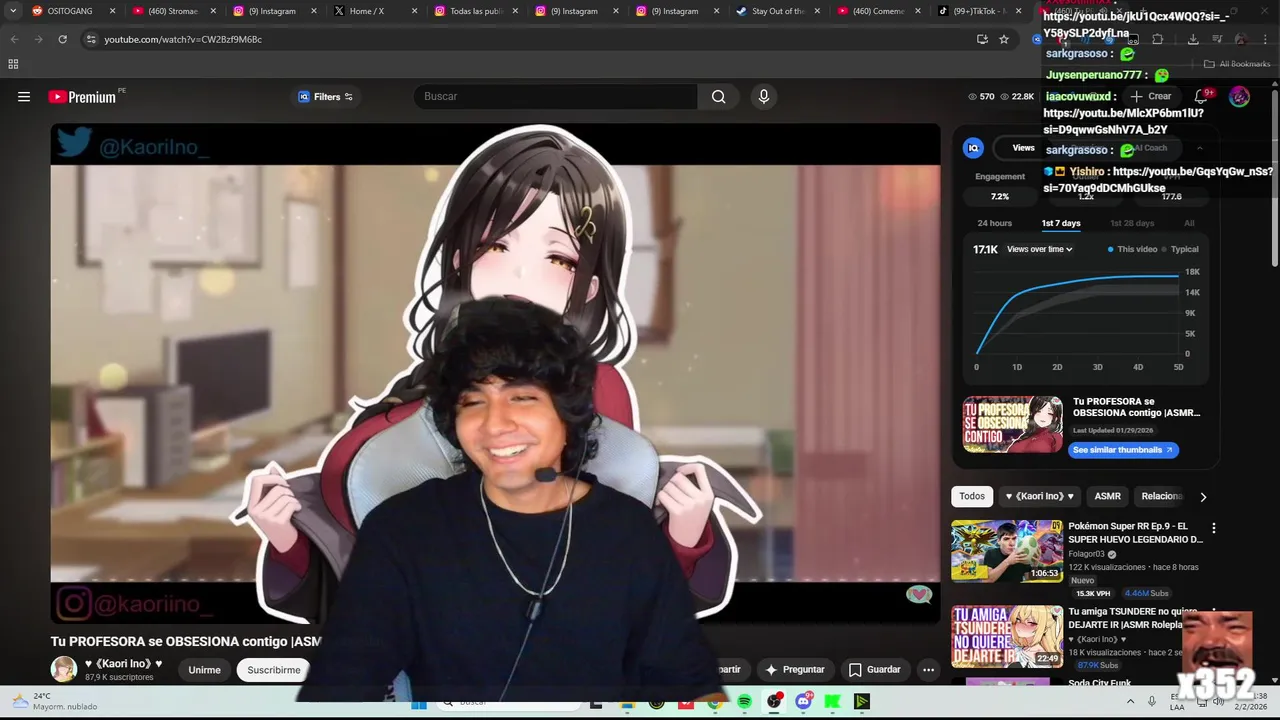Open the account avatar menu
The width and height of the screenshot is (1280, 720).
[x=1239, y=96]
